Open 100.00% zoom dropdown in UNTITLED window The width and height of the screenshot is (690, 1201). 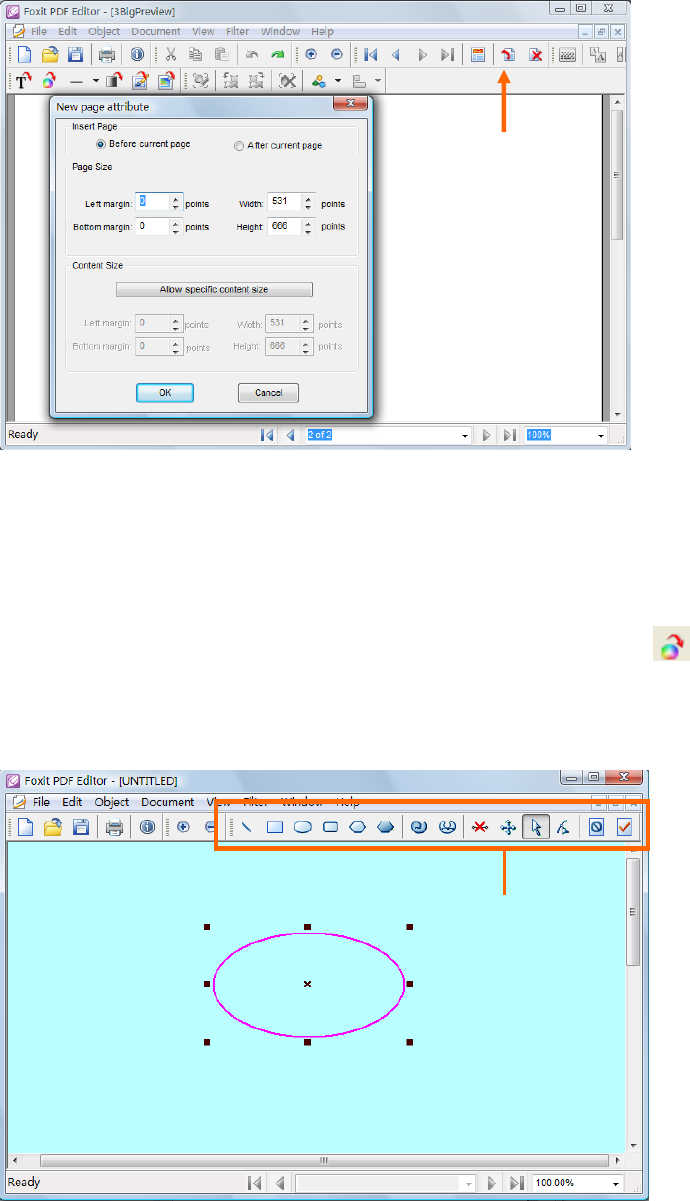616,1183
